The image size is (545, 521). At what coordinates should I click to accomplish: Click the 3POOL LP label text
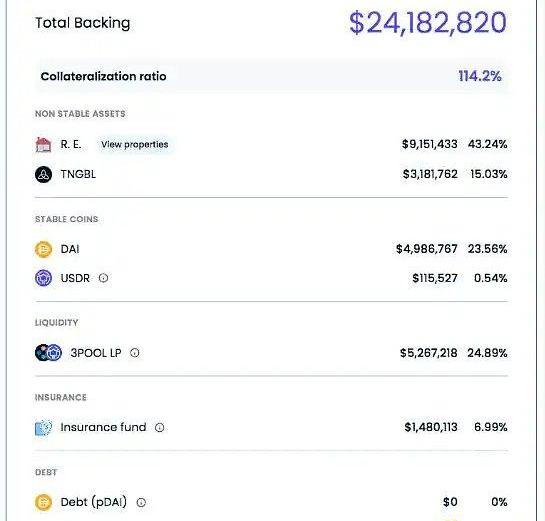(96, 353)
